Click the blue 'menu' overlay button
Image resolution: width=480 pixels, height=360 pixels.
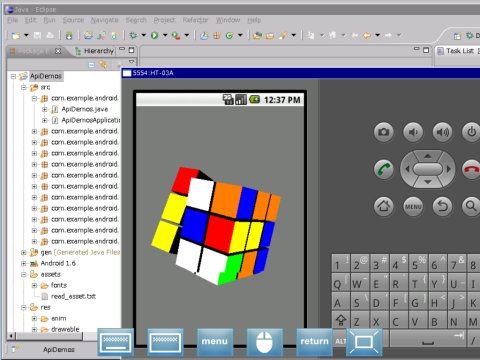pyautogui.click(x=215, y=341)
